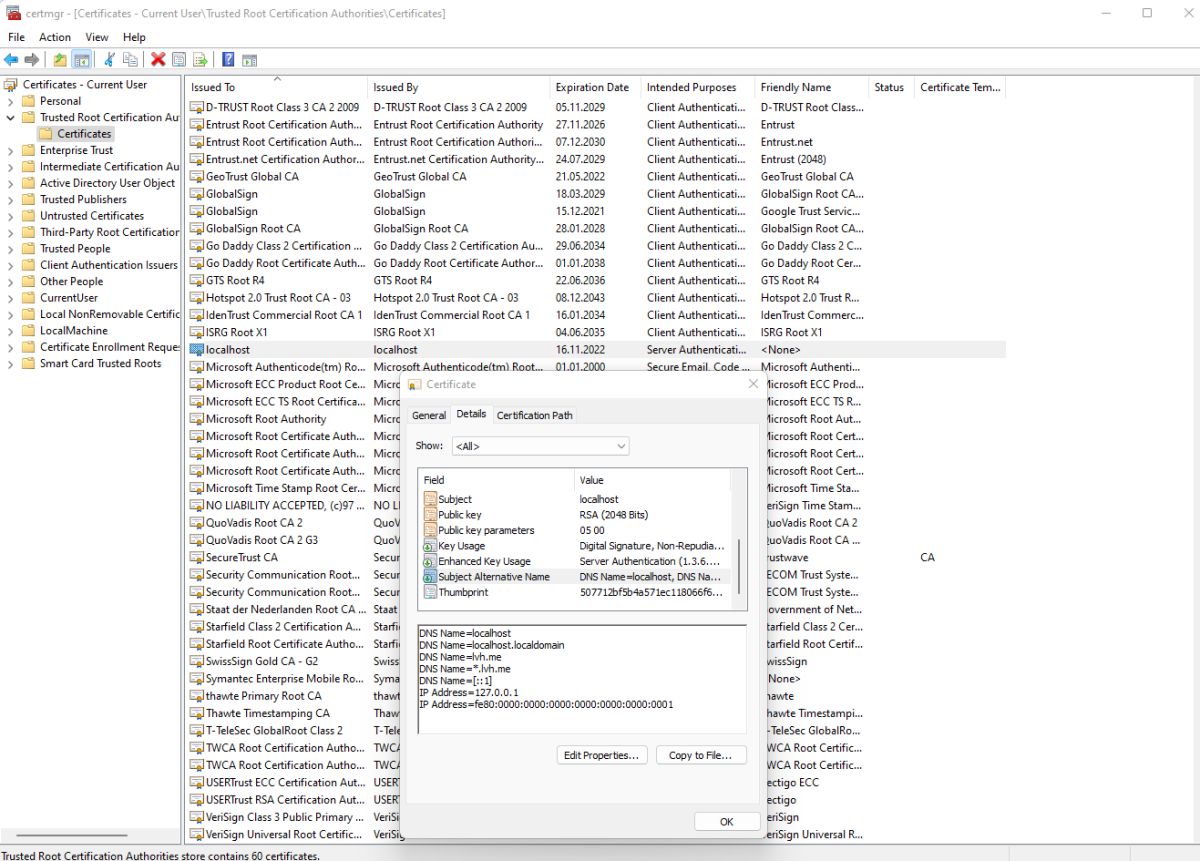Open the File menu
This screenshot has height=861, width=1200.
(x=16, y=37)
